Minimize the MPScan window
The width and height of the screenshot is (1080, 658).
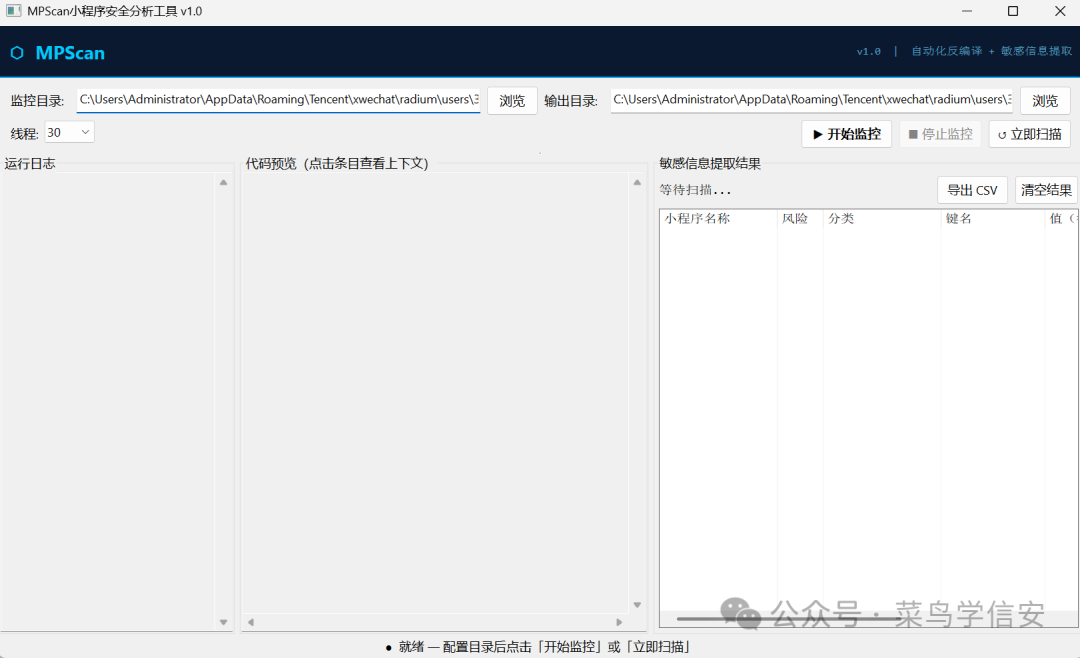click(x=967, y=11)
